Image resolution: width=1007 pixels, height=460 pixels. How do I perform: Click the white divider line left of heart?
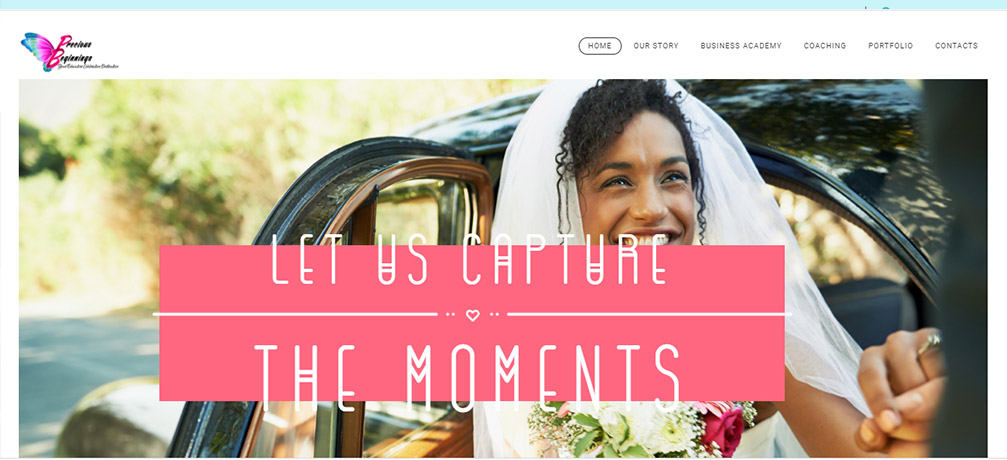(x=295, y=314)
